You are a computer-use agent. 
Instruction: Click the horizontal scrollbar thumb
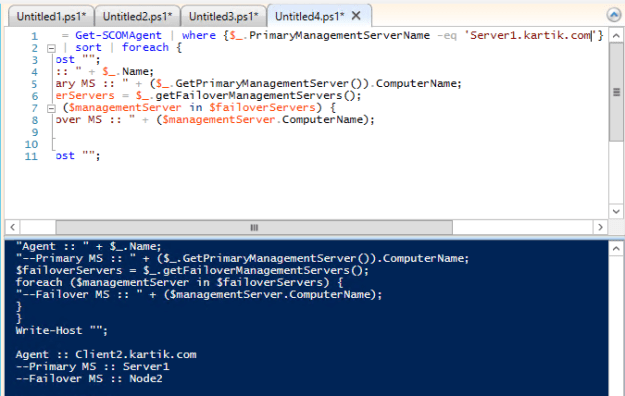254,227
